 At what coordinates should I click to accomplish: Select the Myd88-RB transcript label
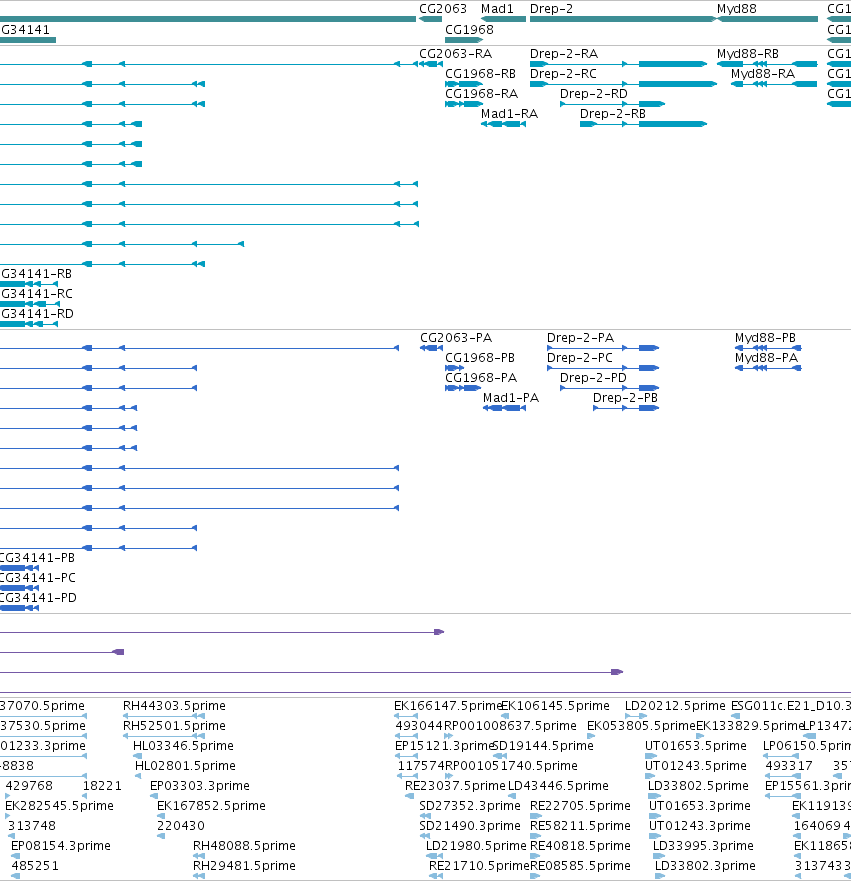[748, 54]
